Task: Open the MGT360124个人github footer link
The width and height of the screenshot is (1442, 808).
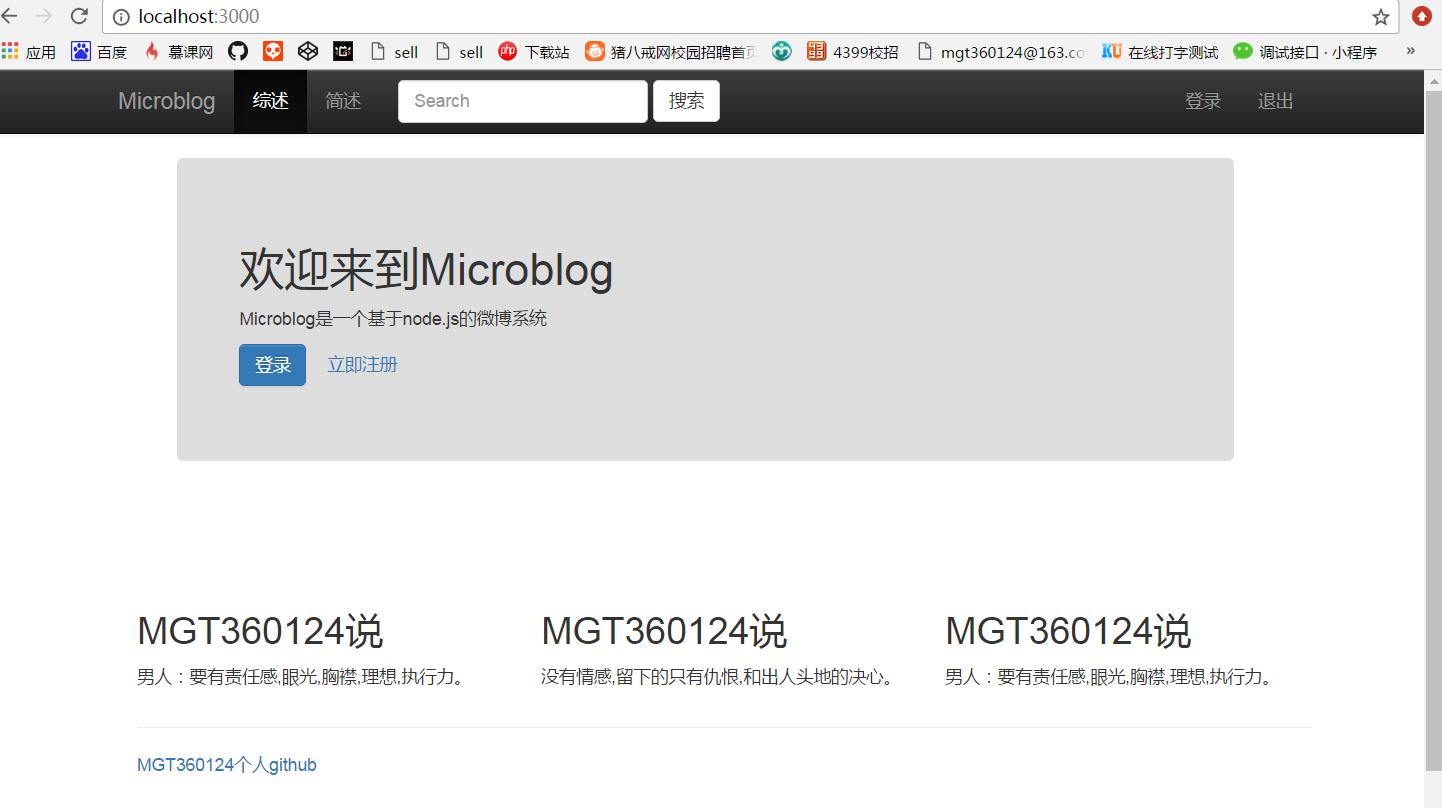Action: (x=226, y=764)
